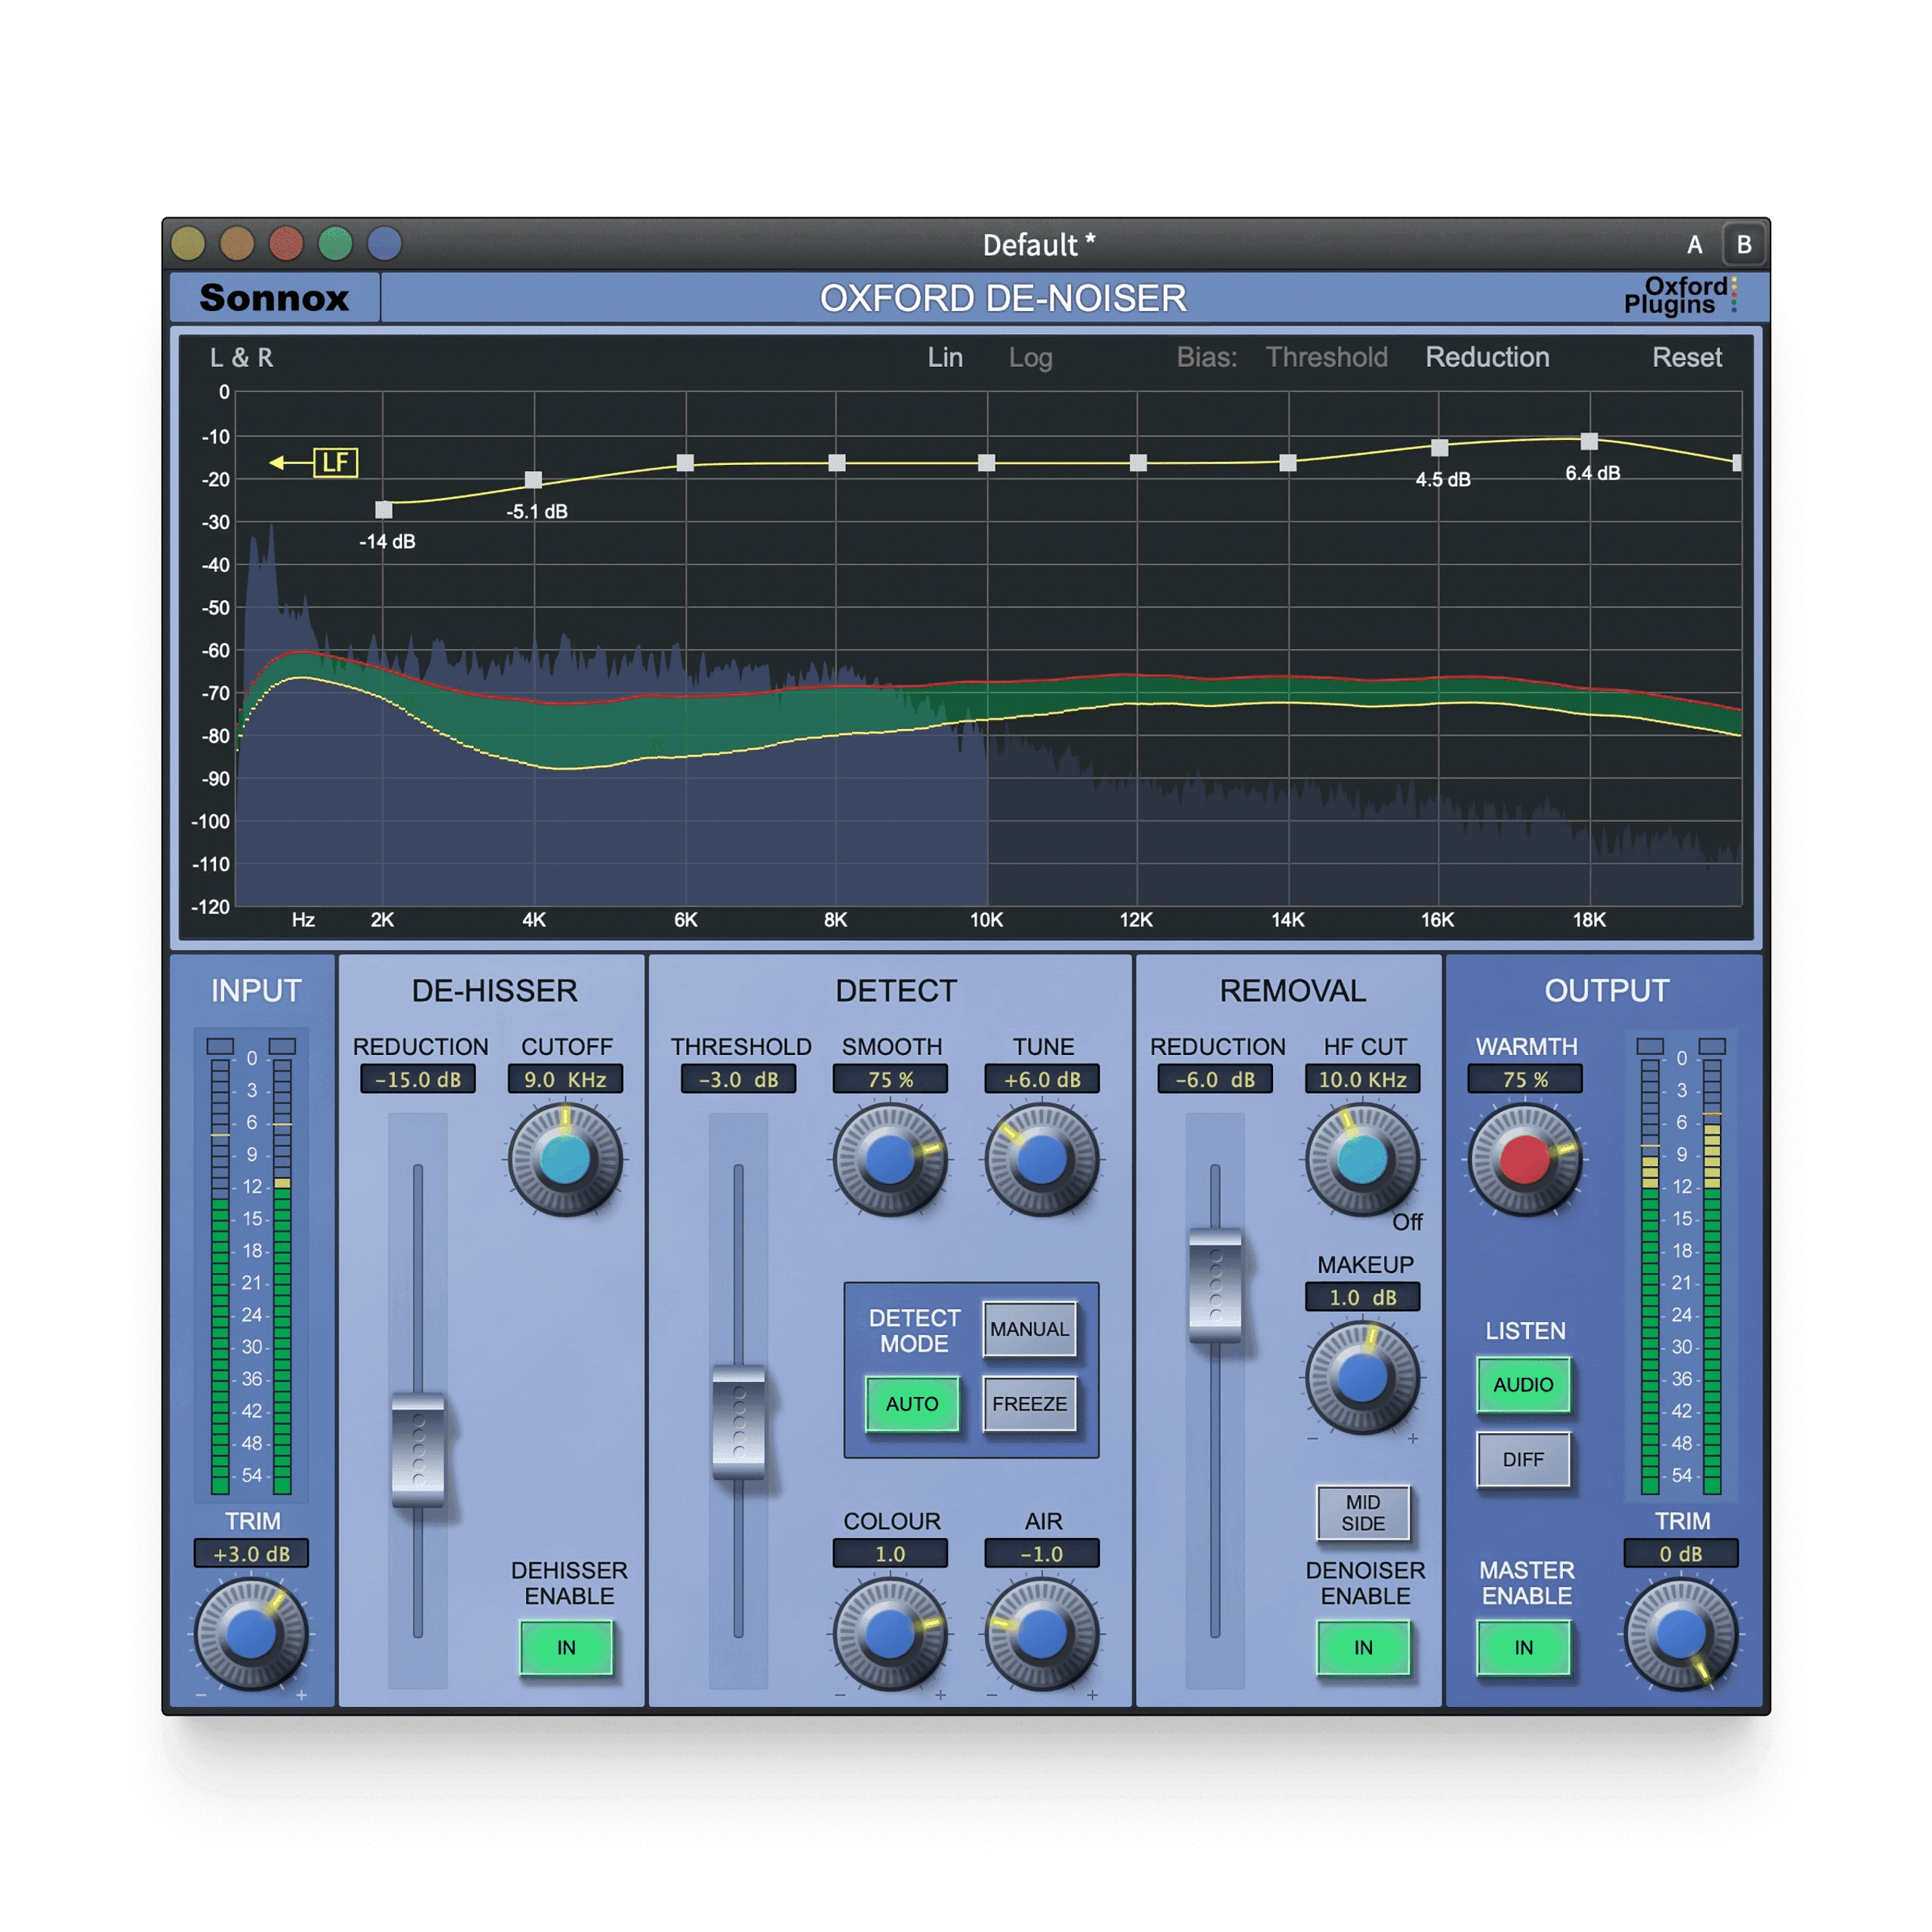
Task: Open the Default preset name menu
Action: point(1039,245)
